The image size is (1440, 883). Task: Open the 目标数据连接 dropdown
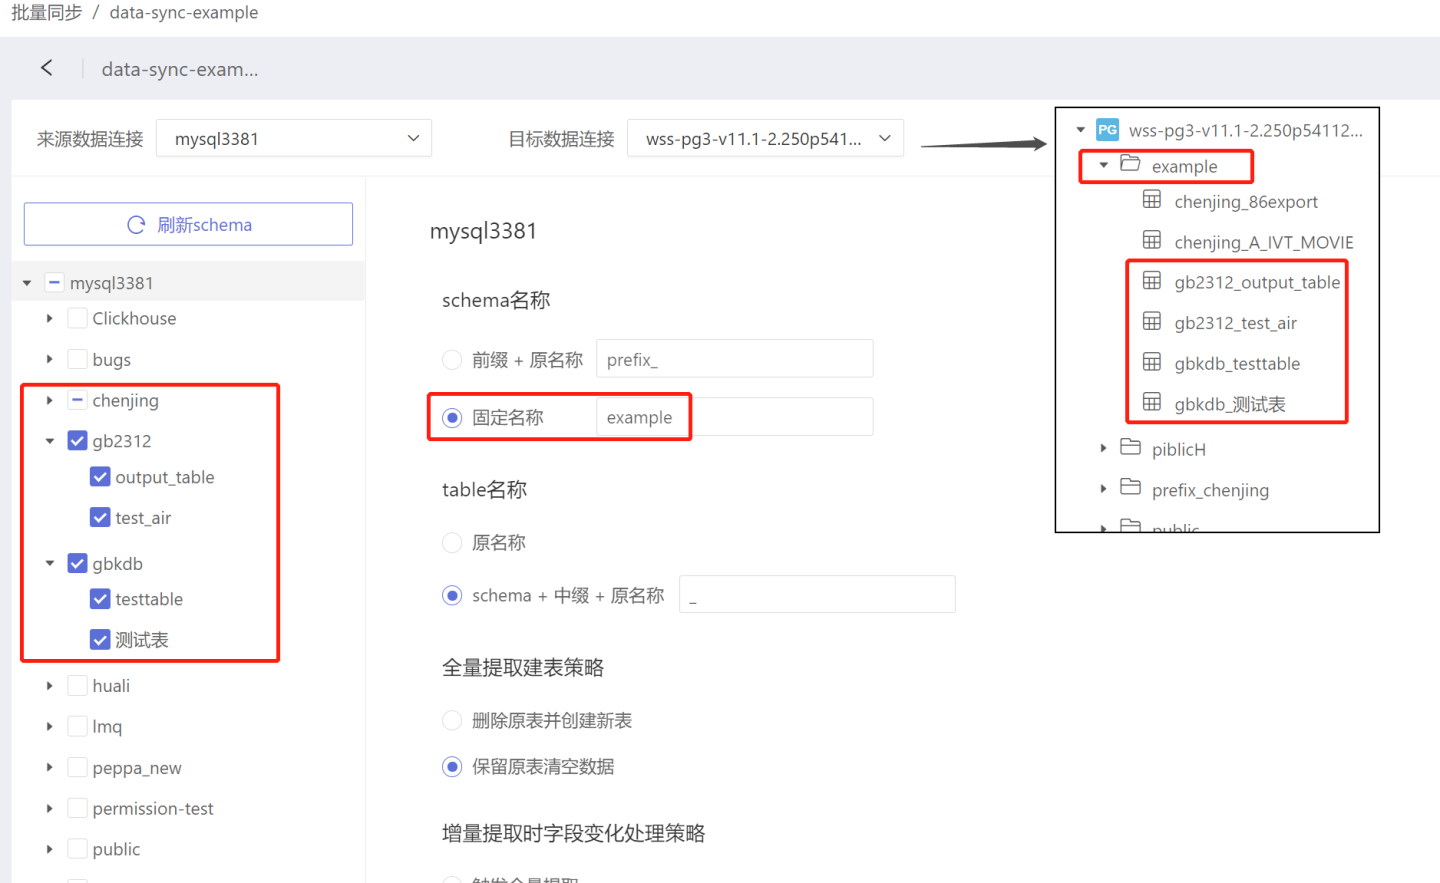[765, 139]
